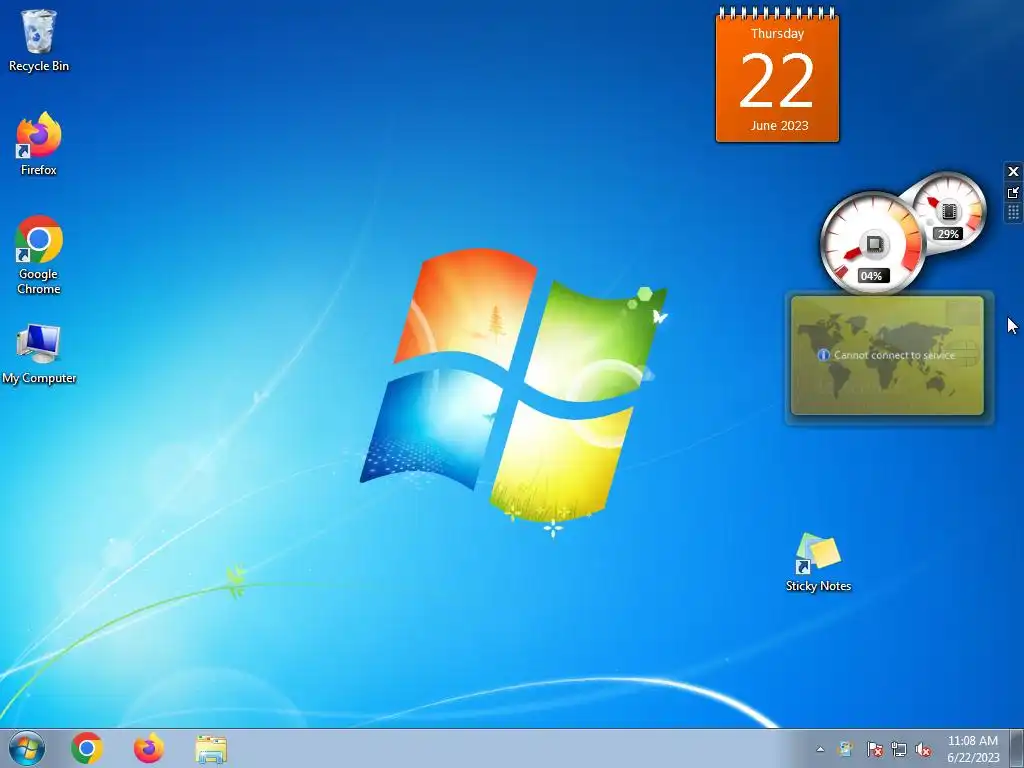Click the CPU usage dial showing 04%
This screenshot has height=768, width=1024.
[872, 243]
